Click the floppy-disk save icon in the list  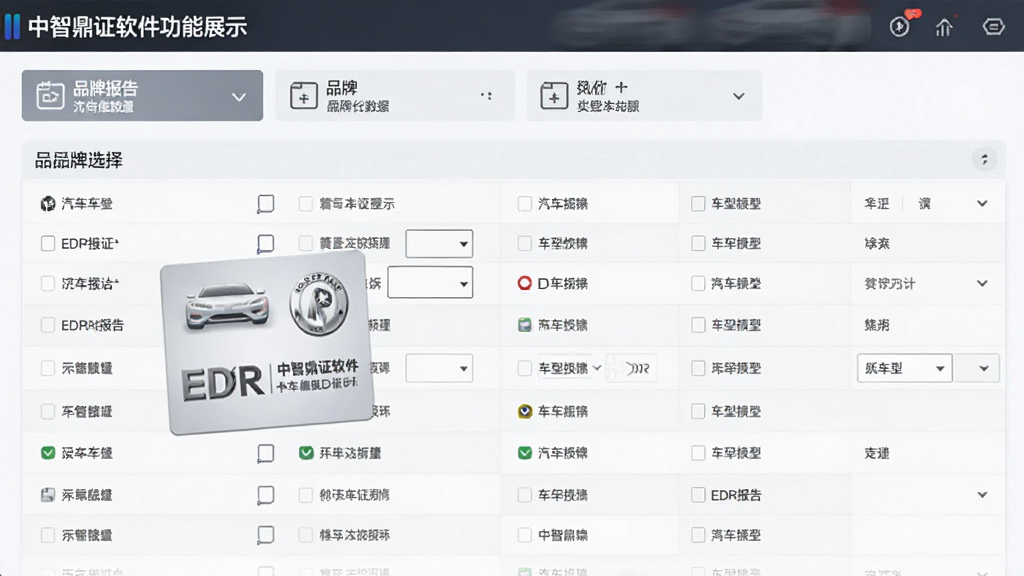click(48, 495)
